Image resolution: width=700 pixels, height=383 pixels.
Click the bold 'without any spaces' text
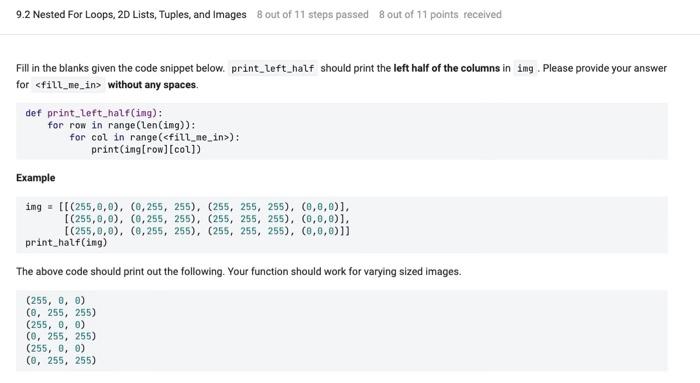[x=152, y=85]
